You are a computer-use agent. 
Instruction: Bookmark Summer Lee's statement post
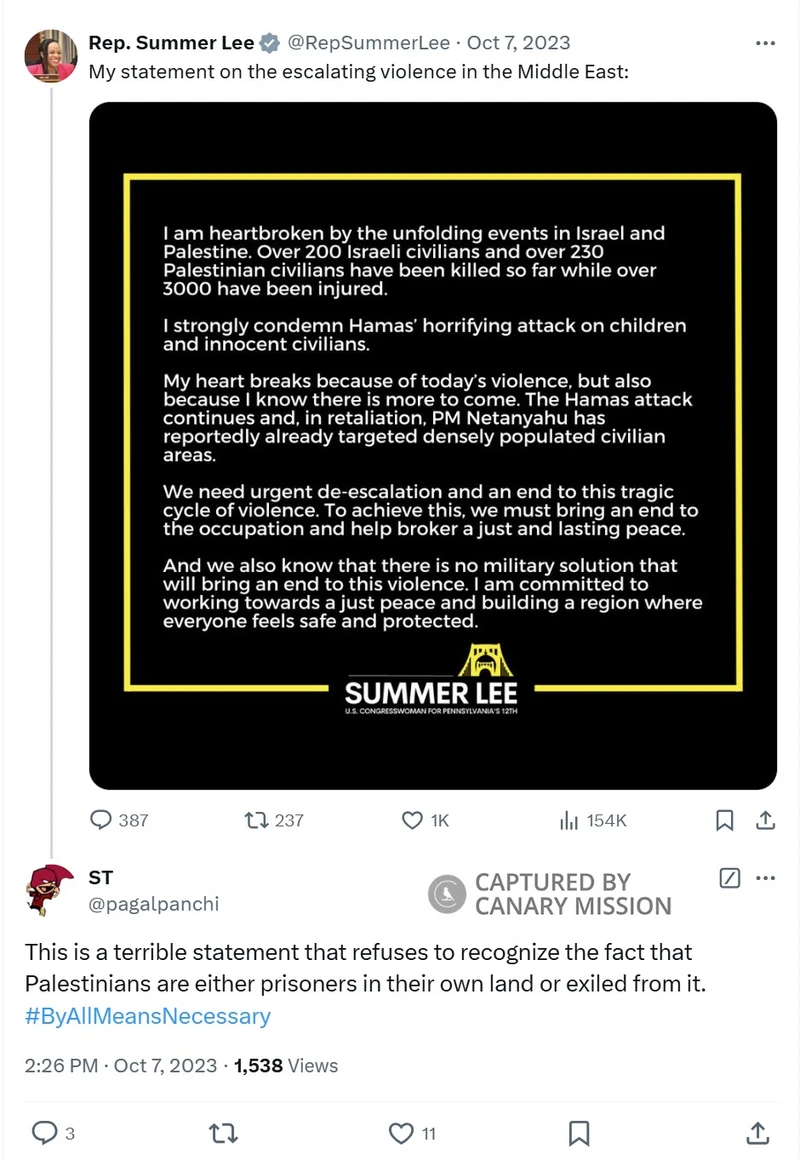[x=725, y=820]
